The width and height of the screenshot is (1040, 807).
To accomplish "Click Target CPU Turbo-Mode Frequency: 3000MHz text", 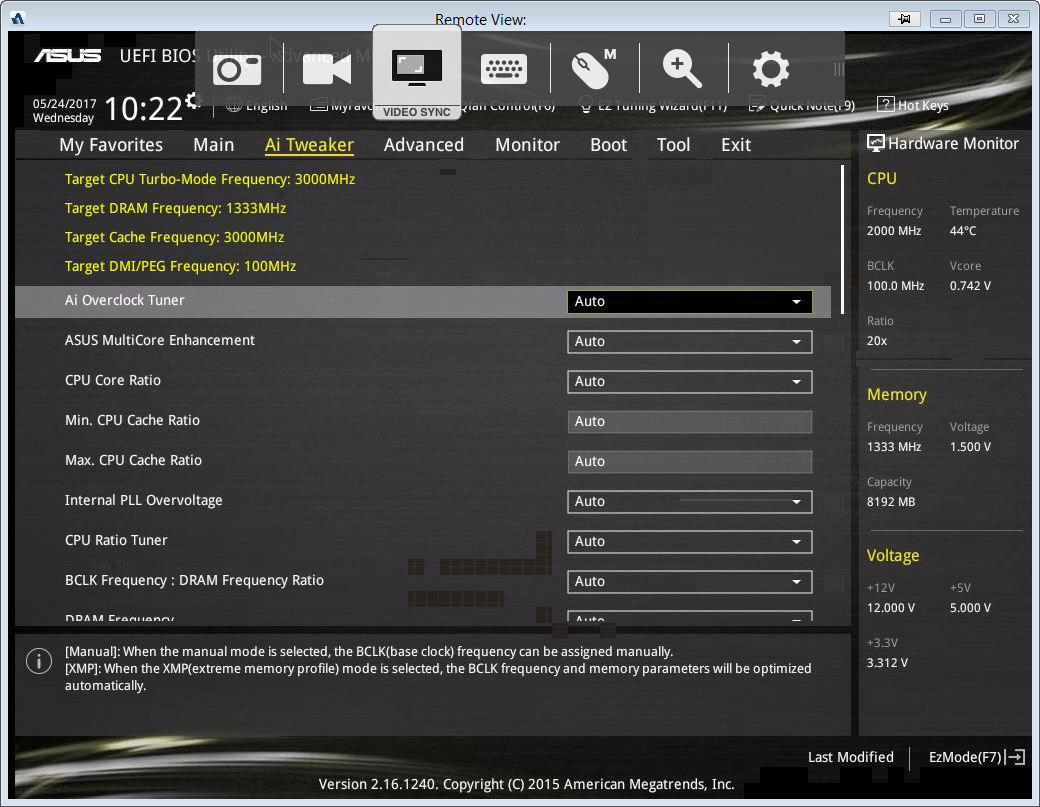I will pos(210,179).
